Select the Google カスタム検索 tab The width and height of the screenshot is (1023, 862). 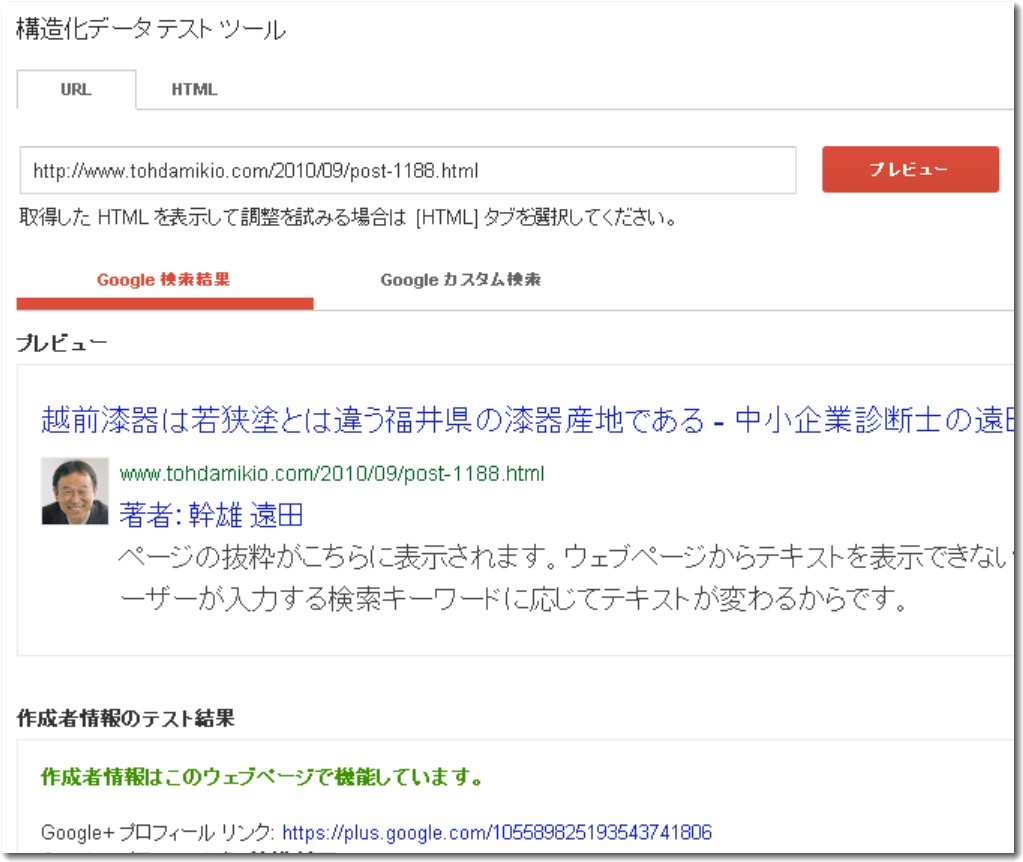pos(461,280)
